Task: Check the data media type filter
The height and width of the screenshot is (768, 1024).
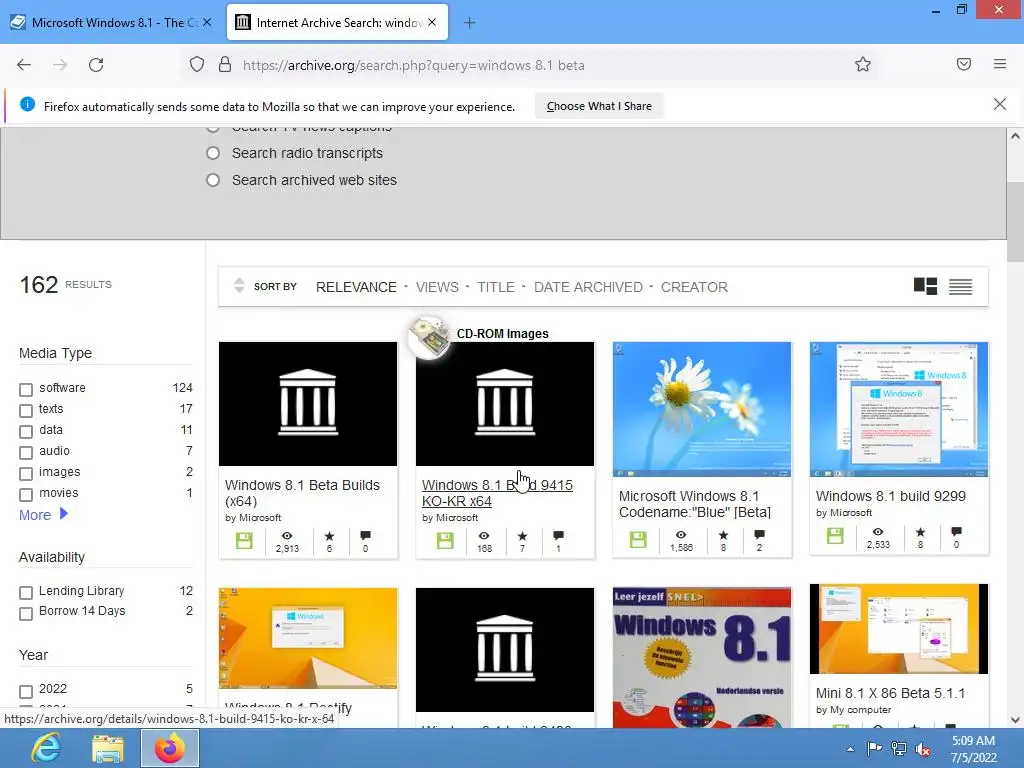Action: coord(26,431)
